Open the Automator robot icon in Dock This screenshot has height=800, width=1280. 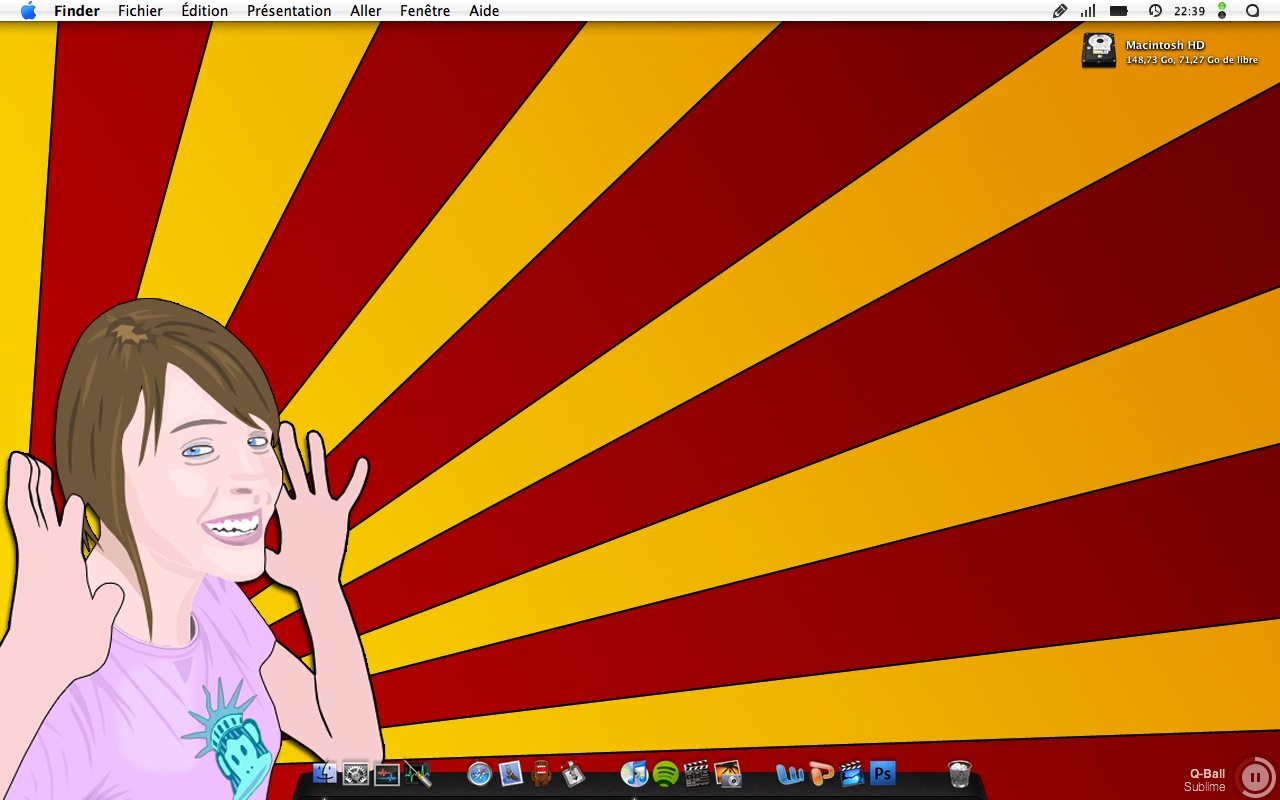[x=573, y=773]
